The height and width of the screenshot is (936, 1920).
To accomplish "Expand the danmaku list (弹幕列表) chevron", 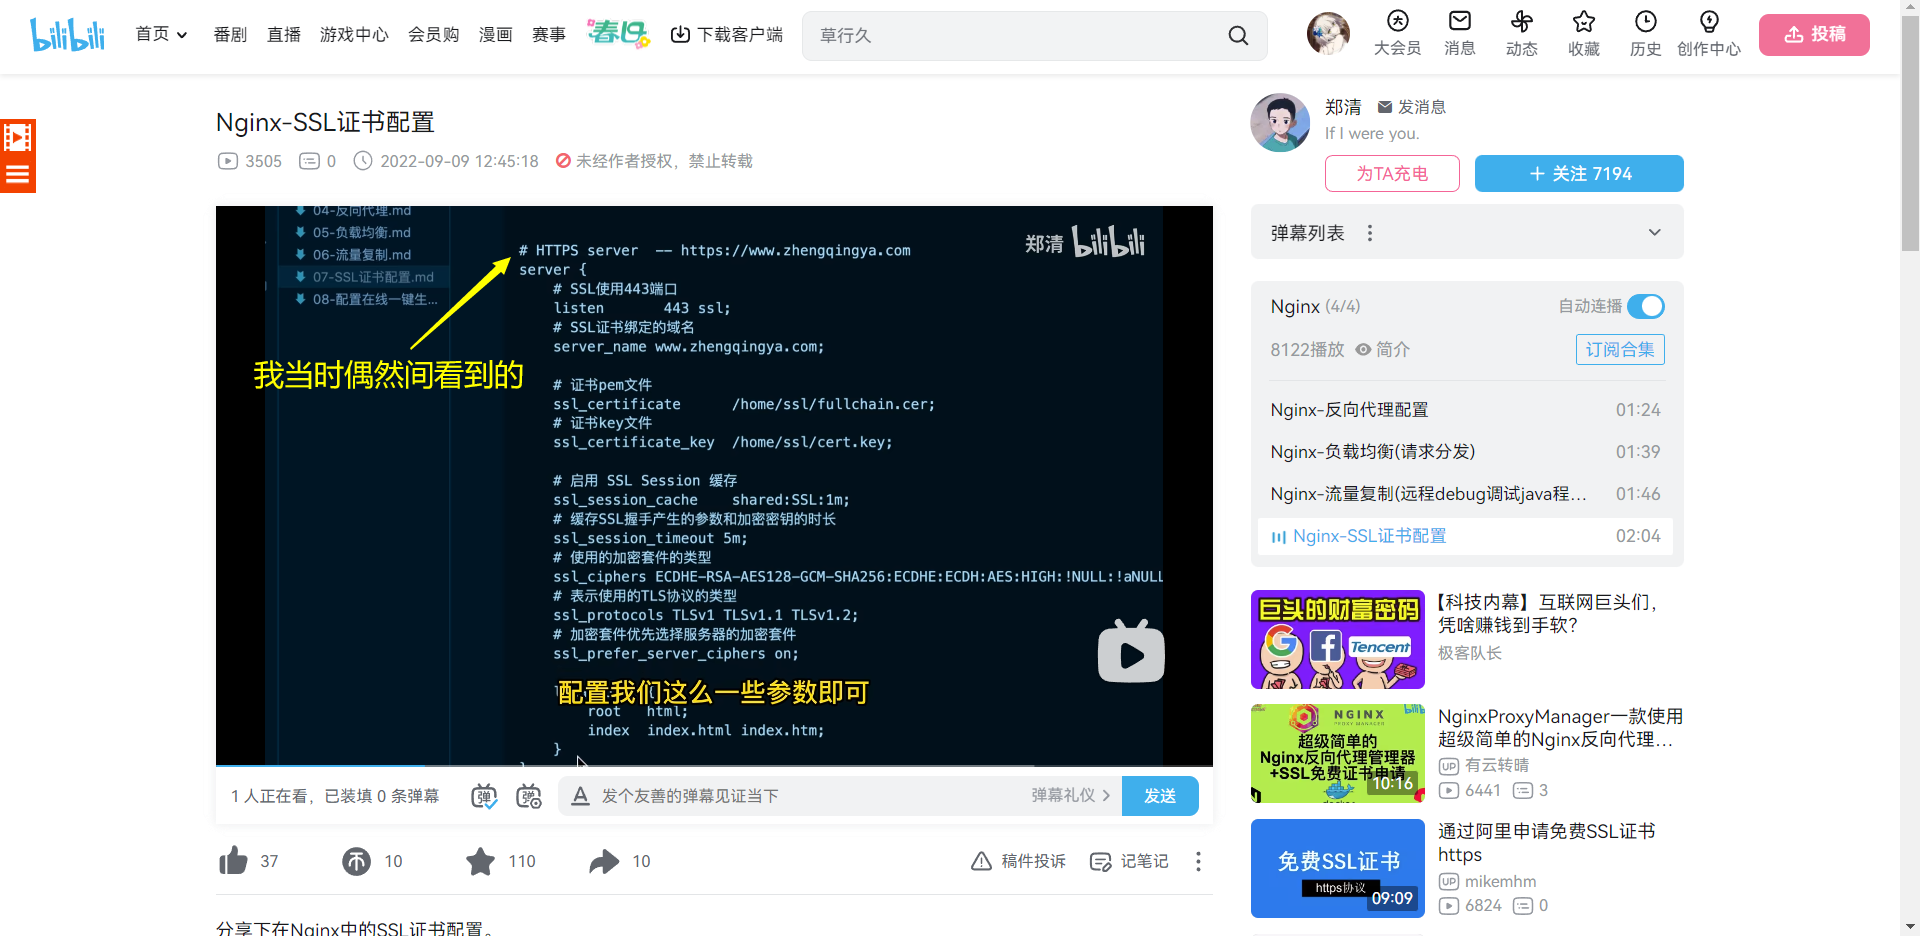I will 1654,233.
